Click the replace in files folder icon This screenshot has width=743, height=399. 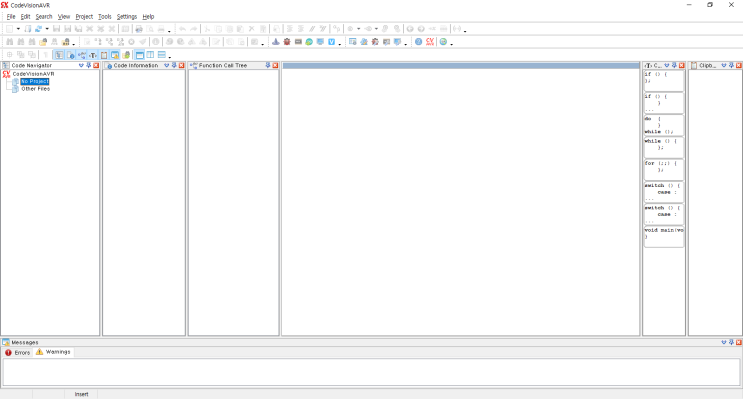pyautogui.click(x=66, y=42)
